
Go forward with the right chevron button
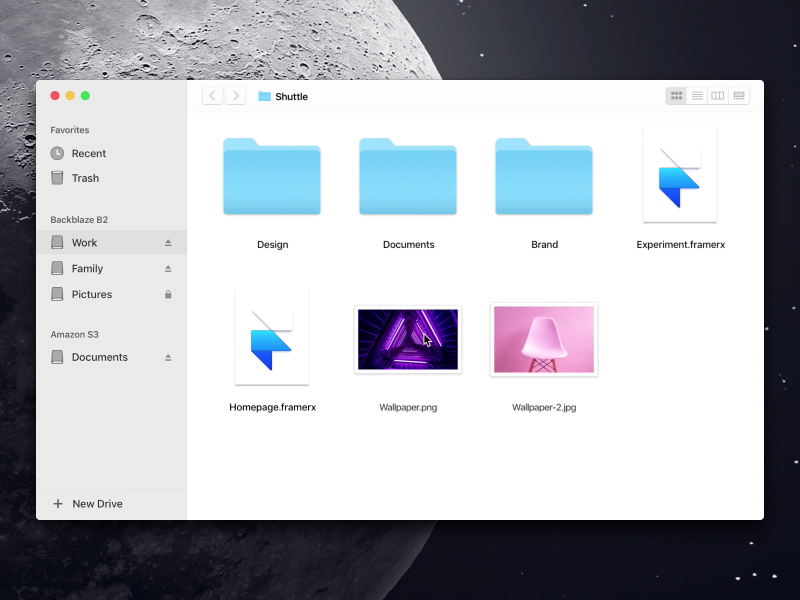236,96
